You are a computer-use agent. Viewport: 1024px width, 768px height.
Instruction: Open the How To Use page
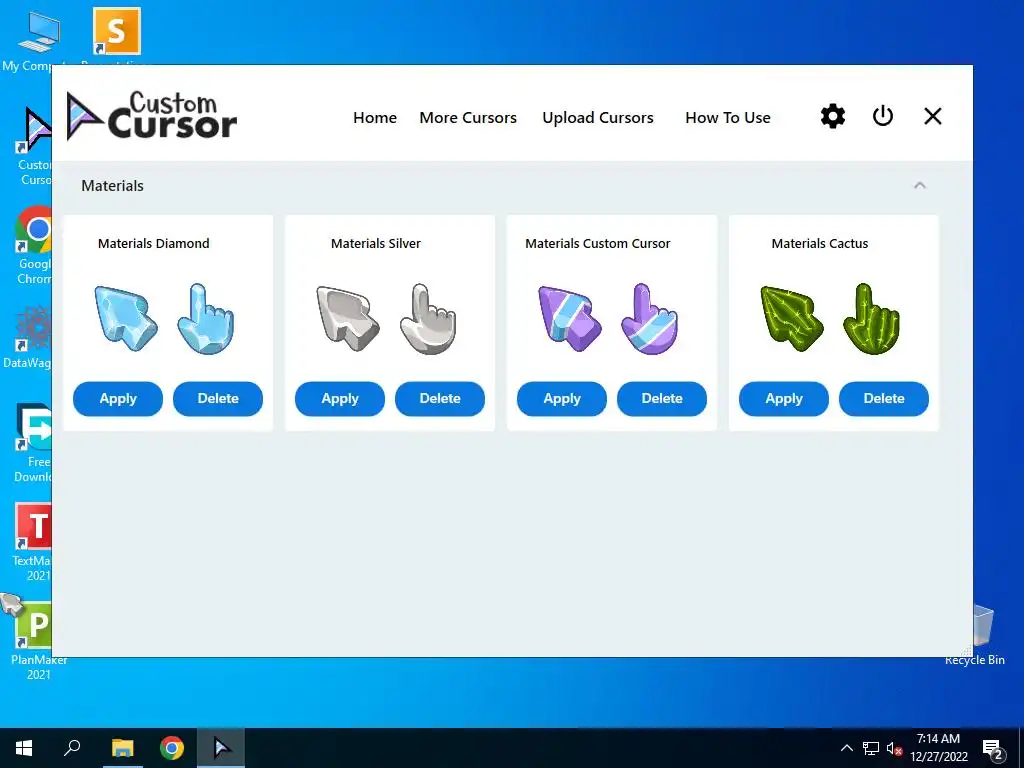(728, 118)
